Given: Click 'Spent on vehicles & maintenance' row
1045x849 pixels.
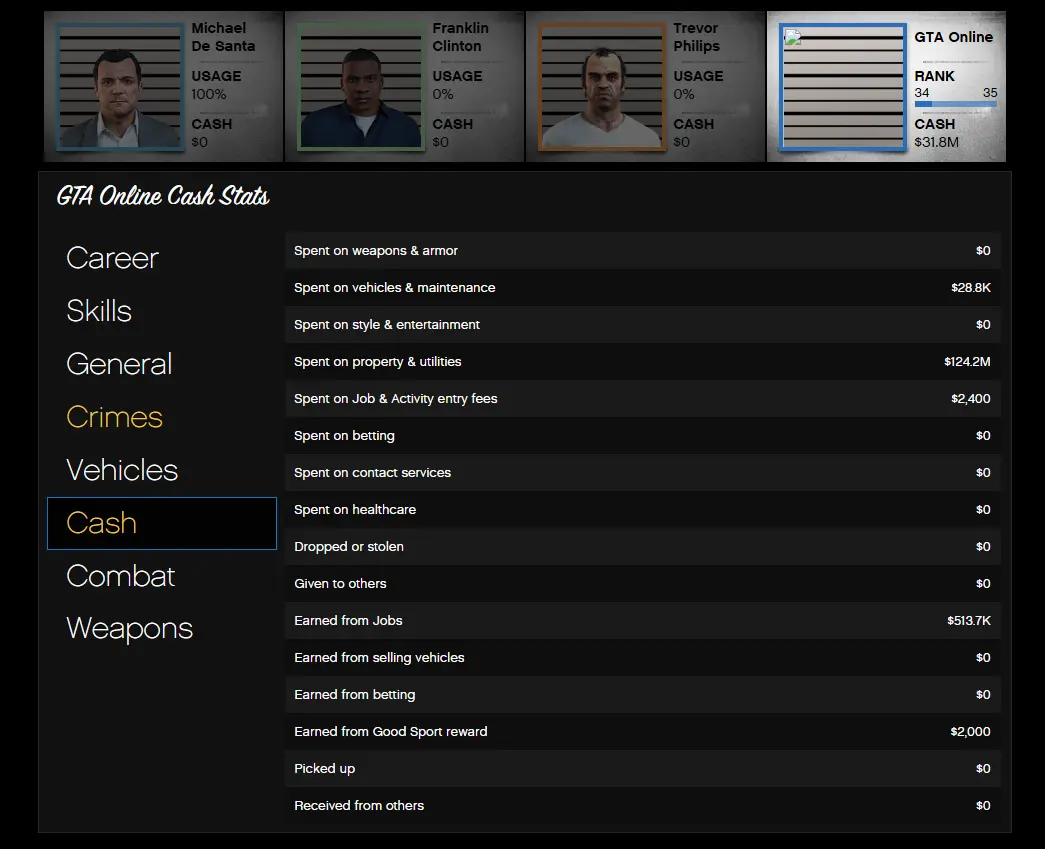Looking at the screenshot, I should (x=642, y=288).
